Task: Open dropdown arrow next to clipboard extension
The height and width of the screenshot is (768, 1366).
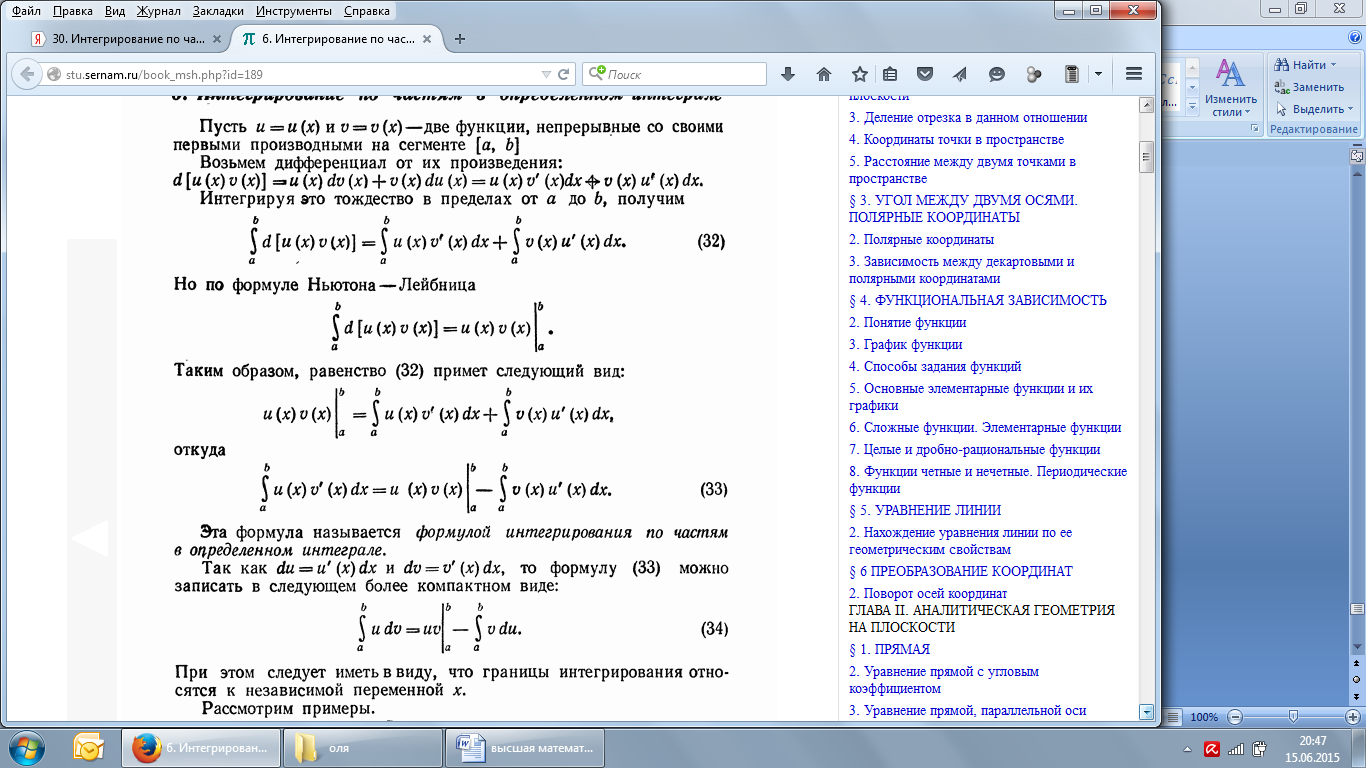Action: [x=1097, y=74]
